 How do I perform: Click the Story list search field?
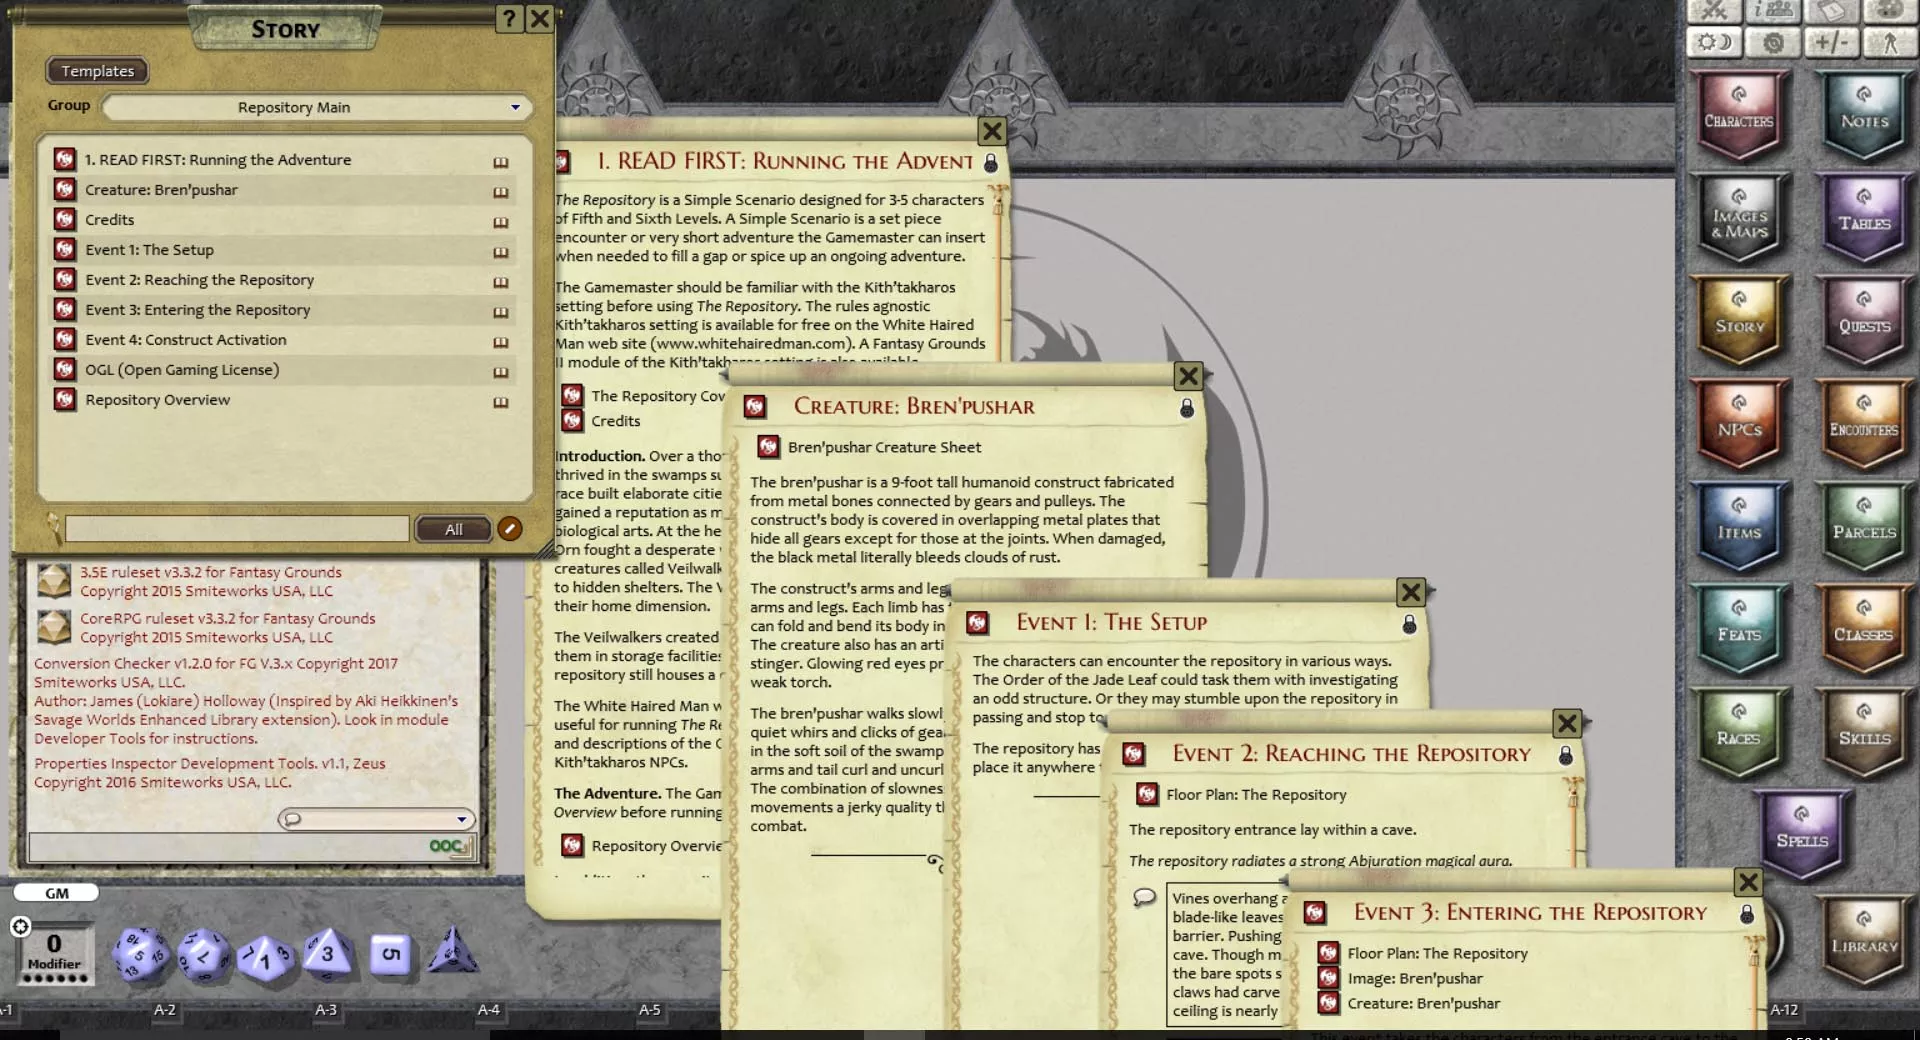[237, 529]
